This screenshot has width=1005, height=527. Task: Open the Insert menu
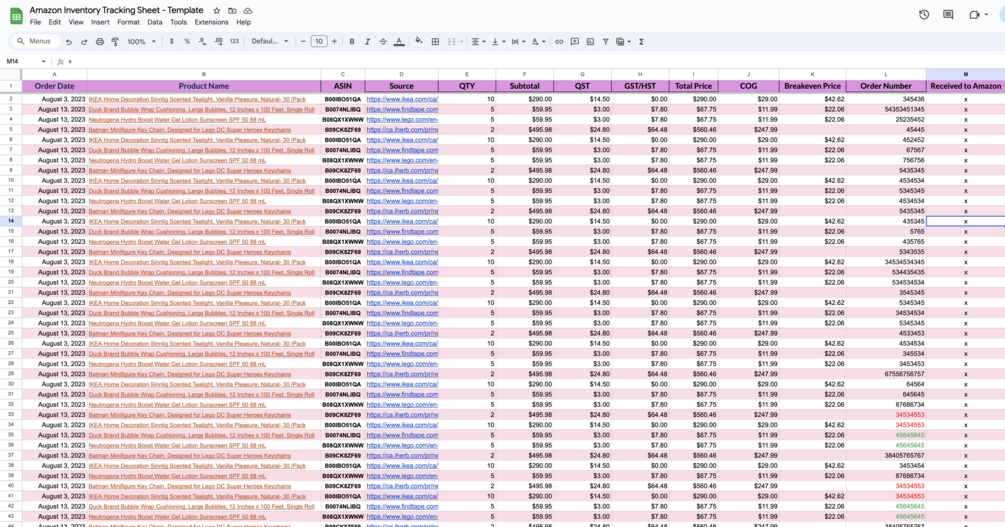100,22
